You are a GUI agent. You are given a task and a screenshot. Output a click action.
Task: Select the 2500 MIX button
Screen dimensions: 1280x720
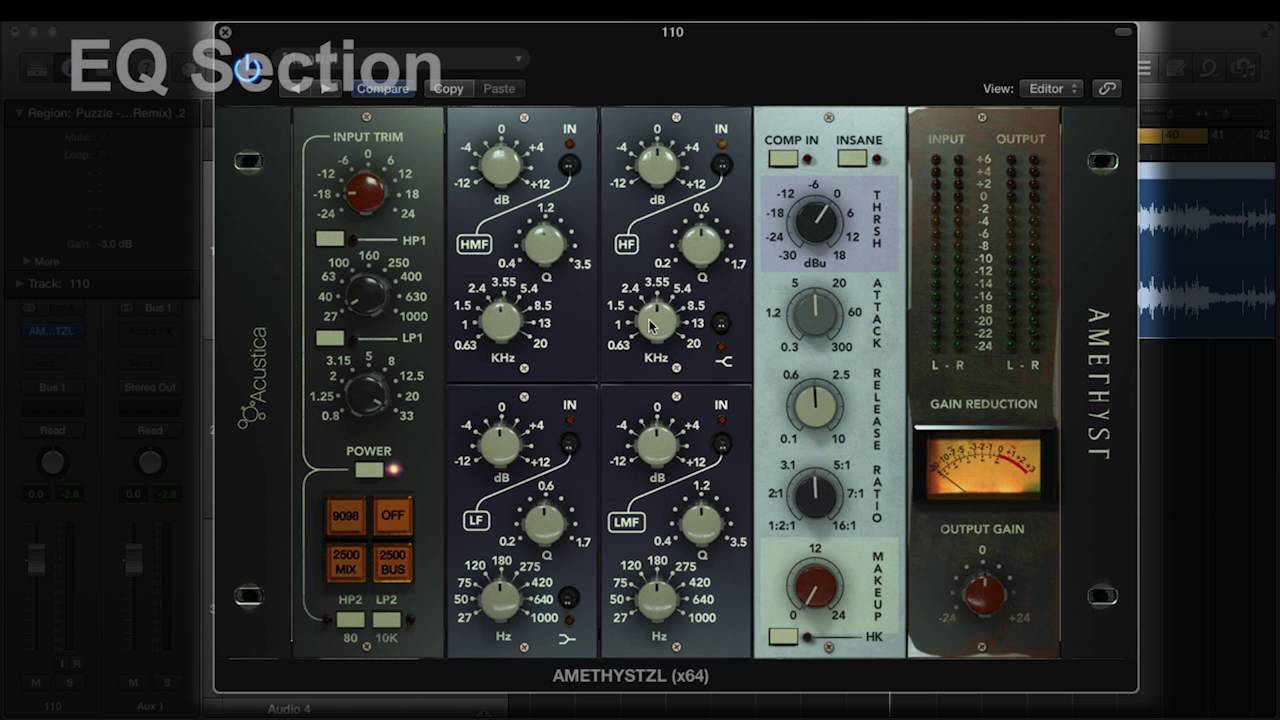[x=346, y=562]
